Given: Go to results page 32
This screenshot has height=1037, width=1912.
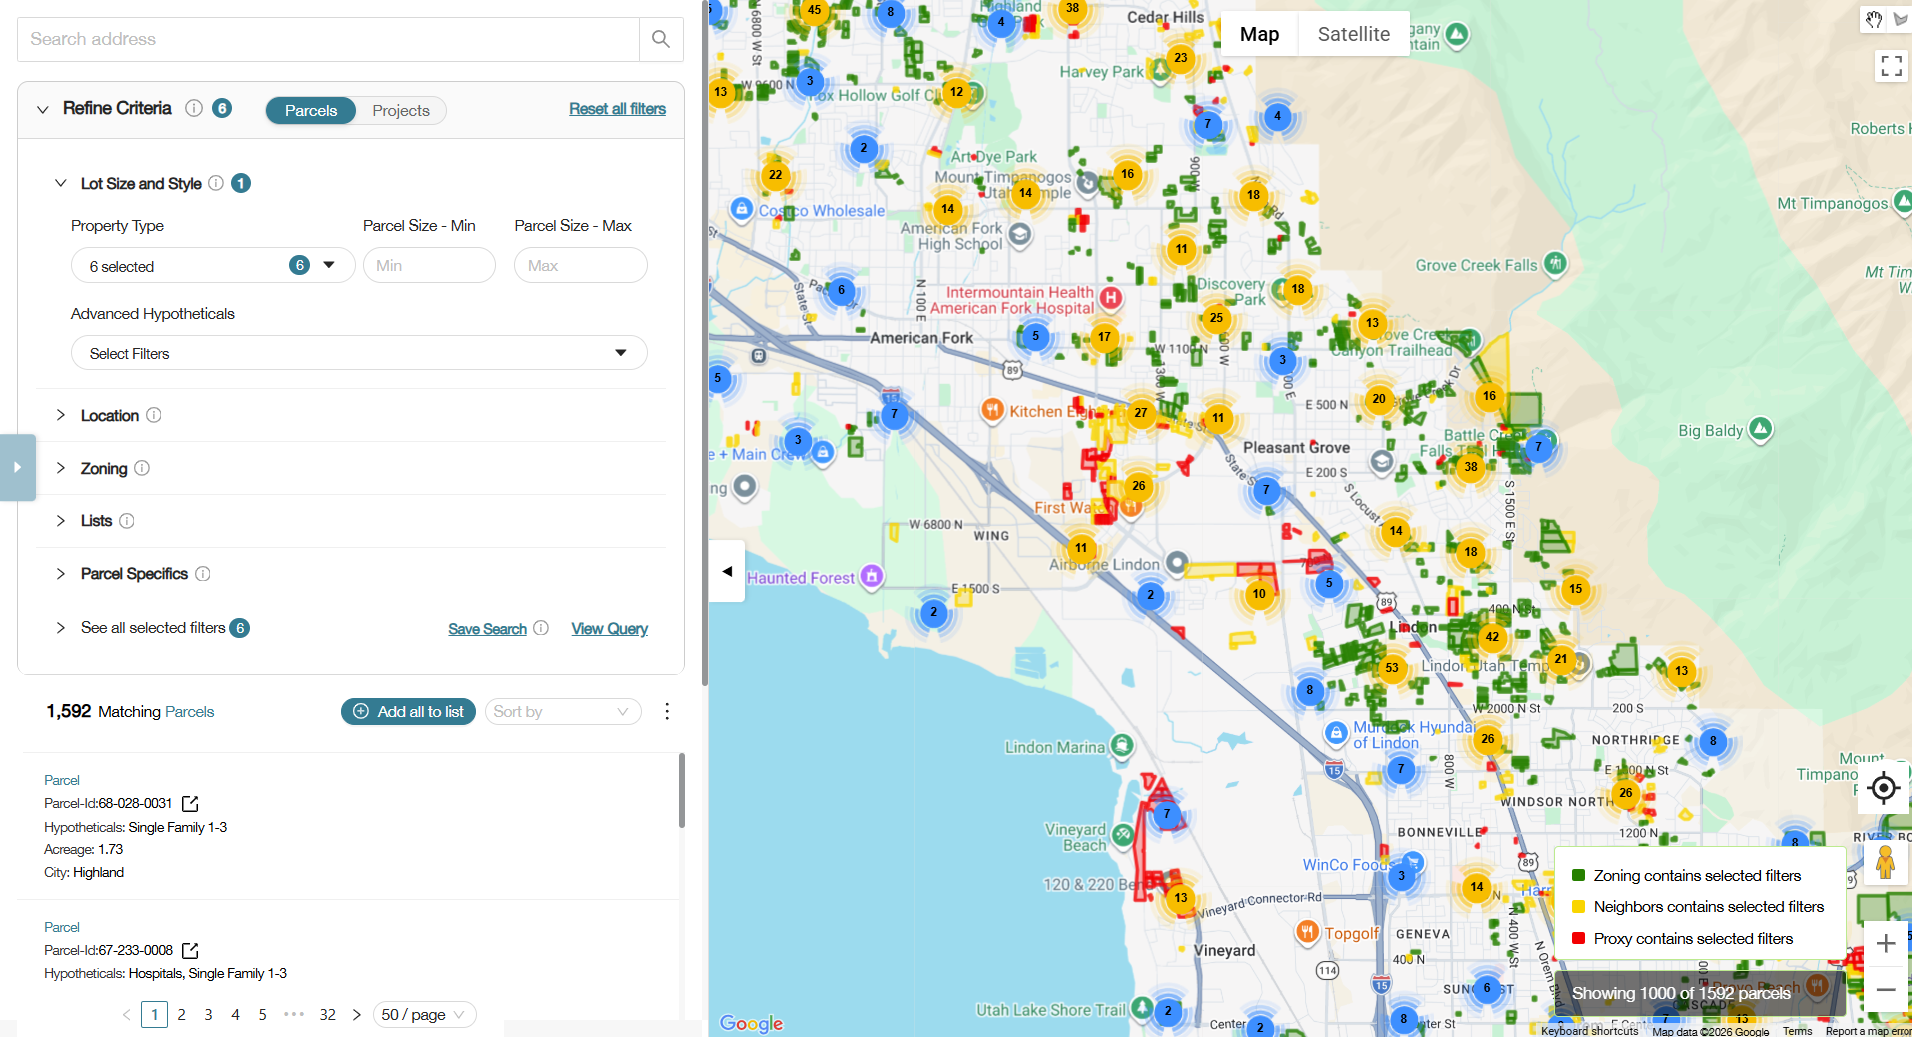Looking at the screenshot, I should (x=327, y=1014).
